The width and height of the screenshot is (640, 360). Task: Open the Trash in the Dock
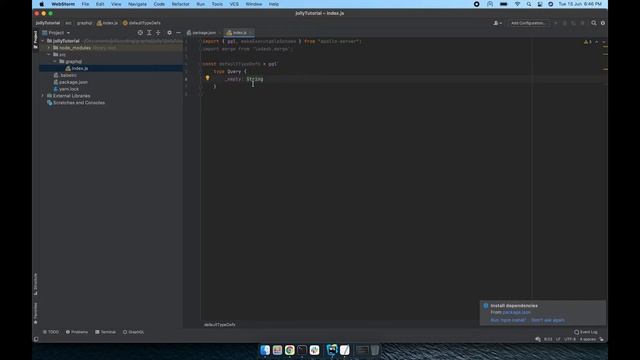coord(375,350)
